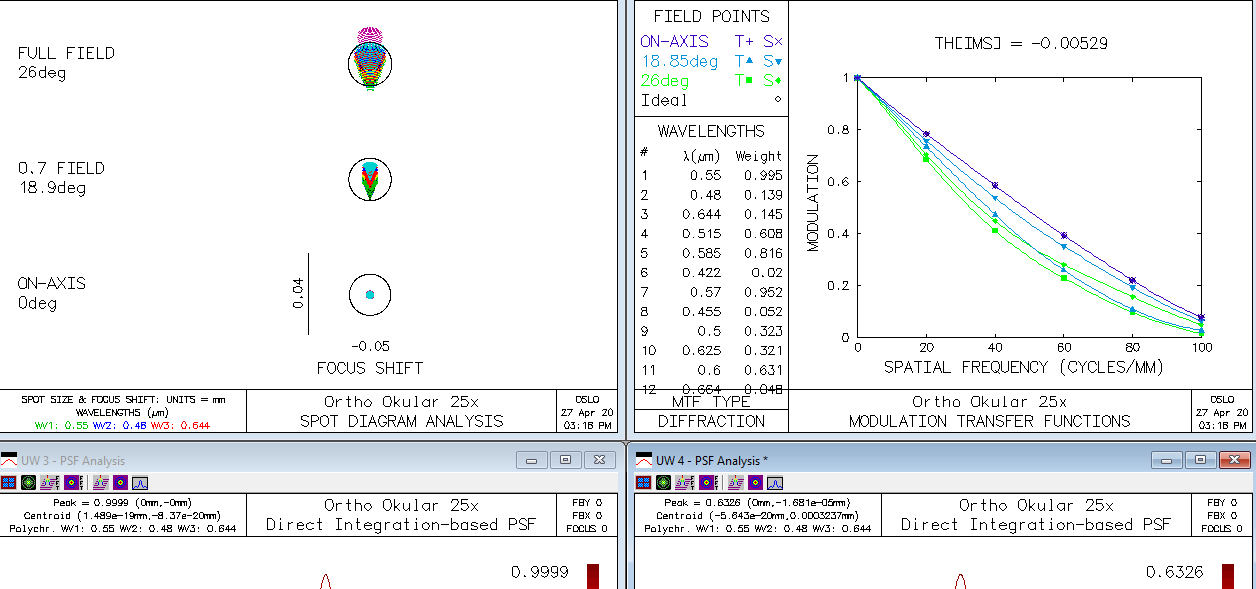Click the 18.9deg text under 0.7 FIELD
The height and width of the screenshot is (589, 1256).
tap(52, 188)
